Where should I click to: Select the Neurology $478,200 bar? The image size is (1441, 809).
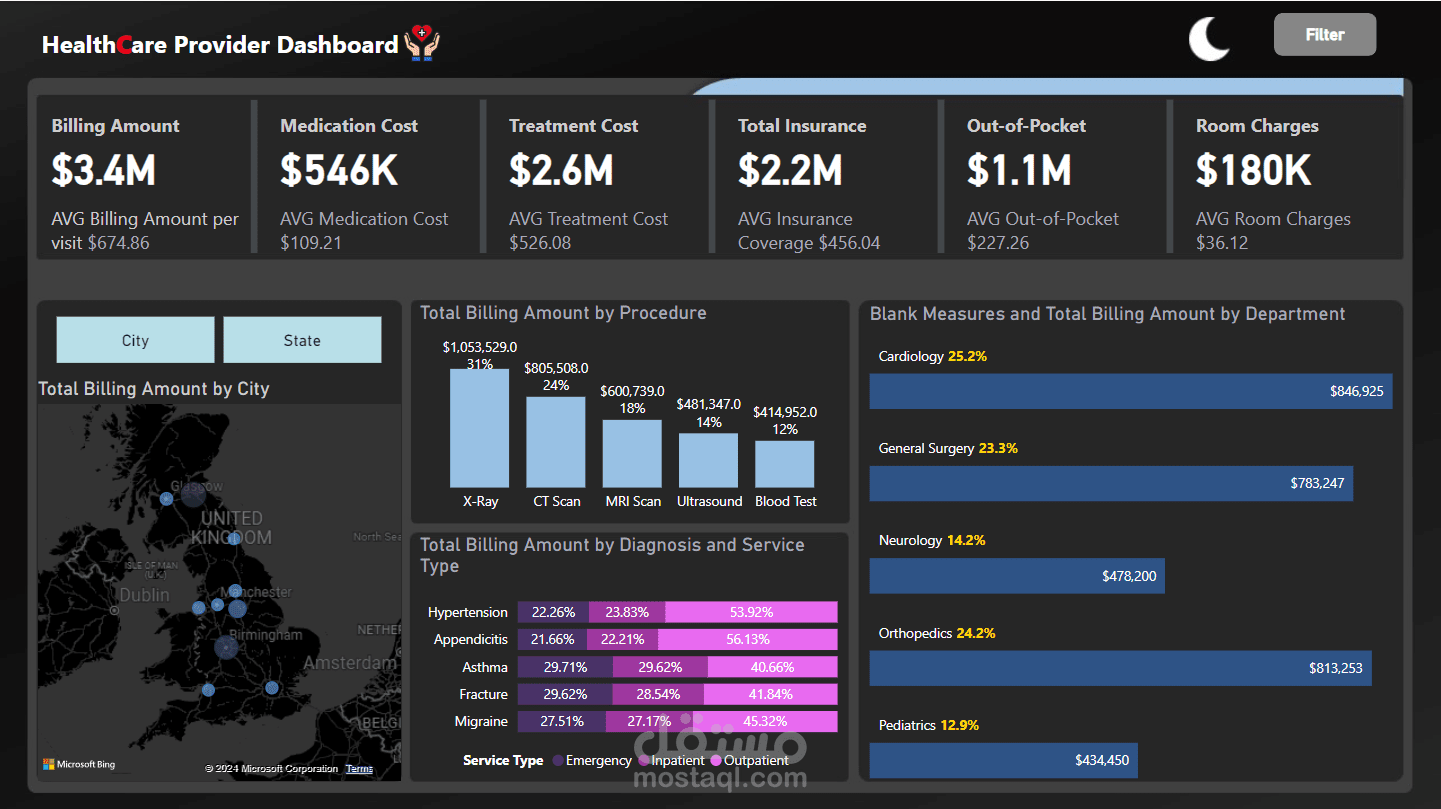[1017, 576]
